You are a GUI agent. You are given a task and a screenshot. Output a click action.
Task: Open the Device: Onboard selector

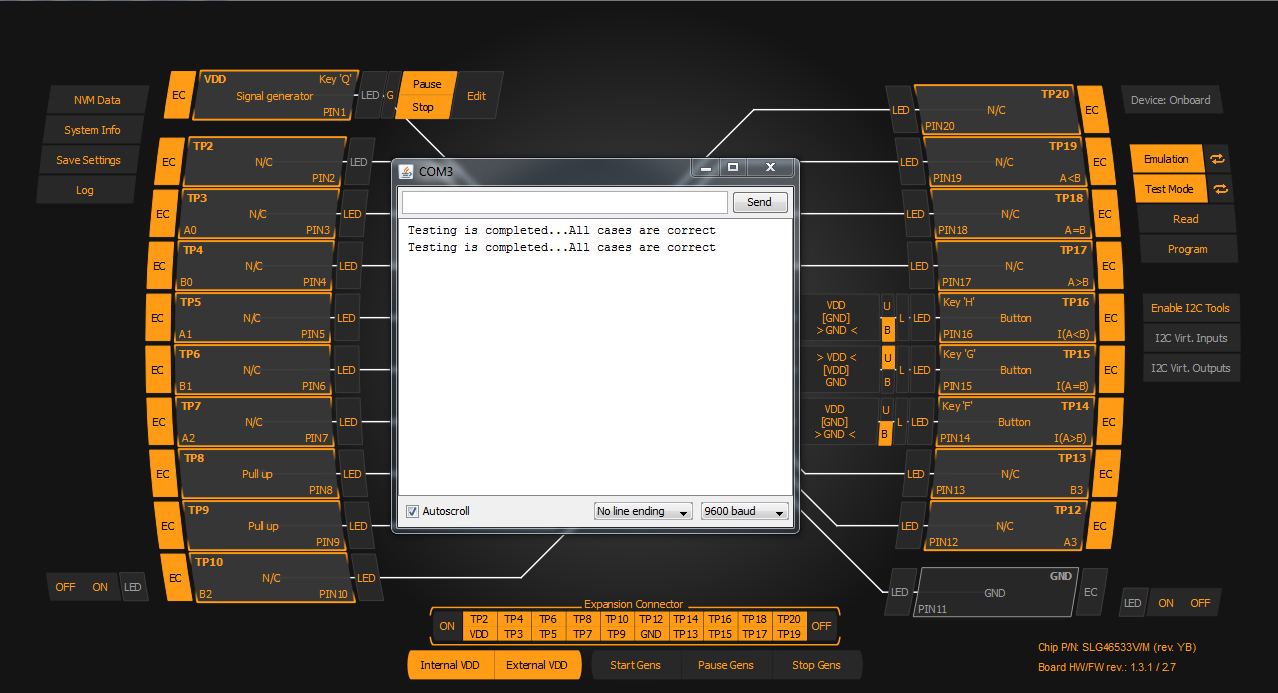pos(1170,100)
